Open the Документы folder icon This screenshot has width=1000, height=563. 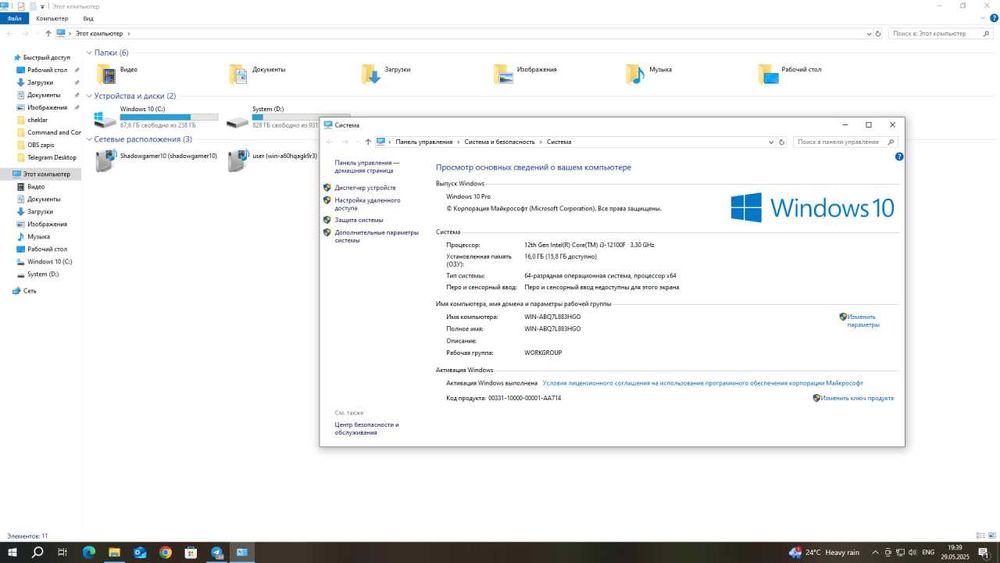[x=239, y=75]
